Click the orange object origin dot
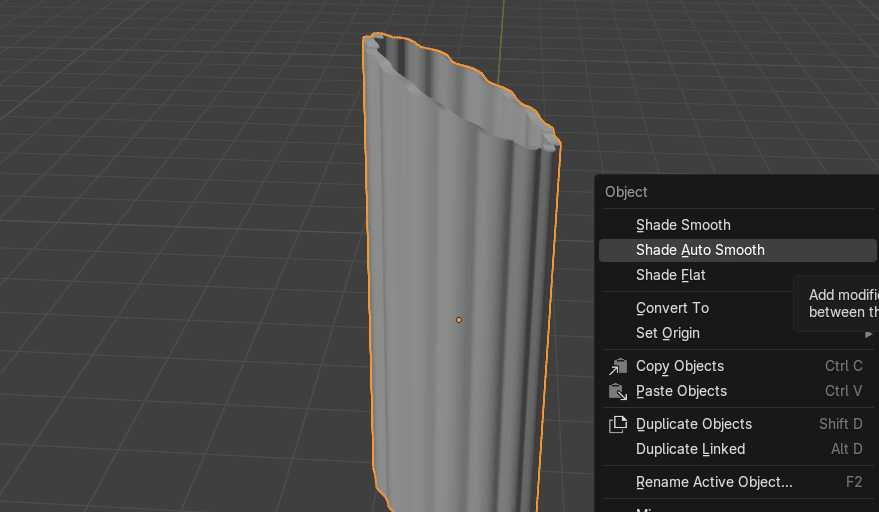 click(459, 320)
